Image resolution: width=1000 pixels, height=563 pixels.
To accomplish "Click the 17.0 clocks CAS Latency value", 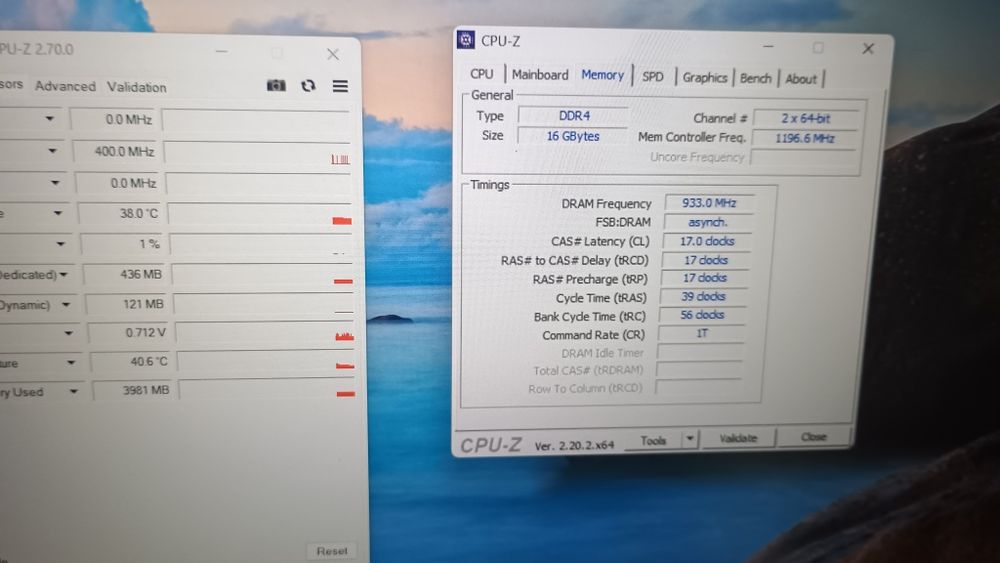I will click(707, 241).
